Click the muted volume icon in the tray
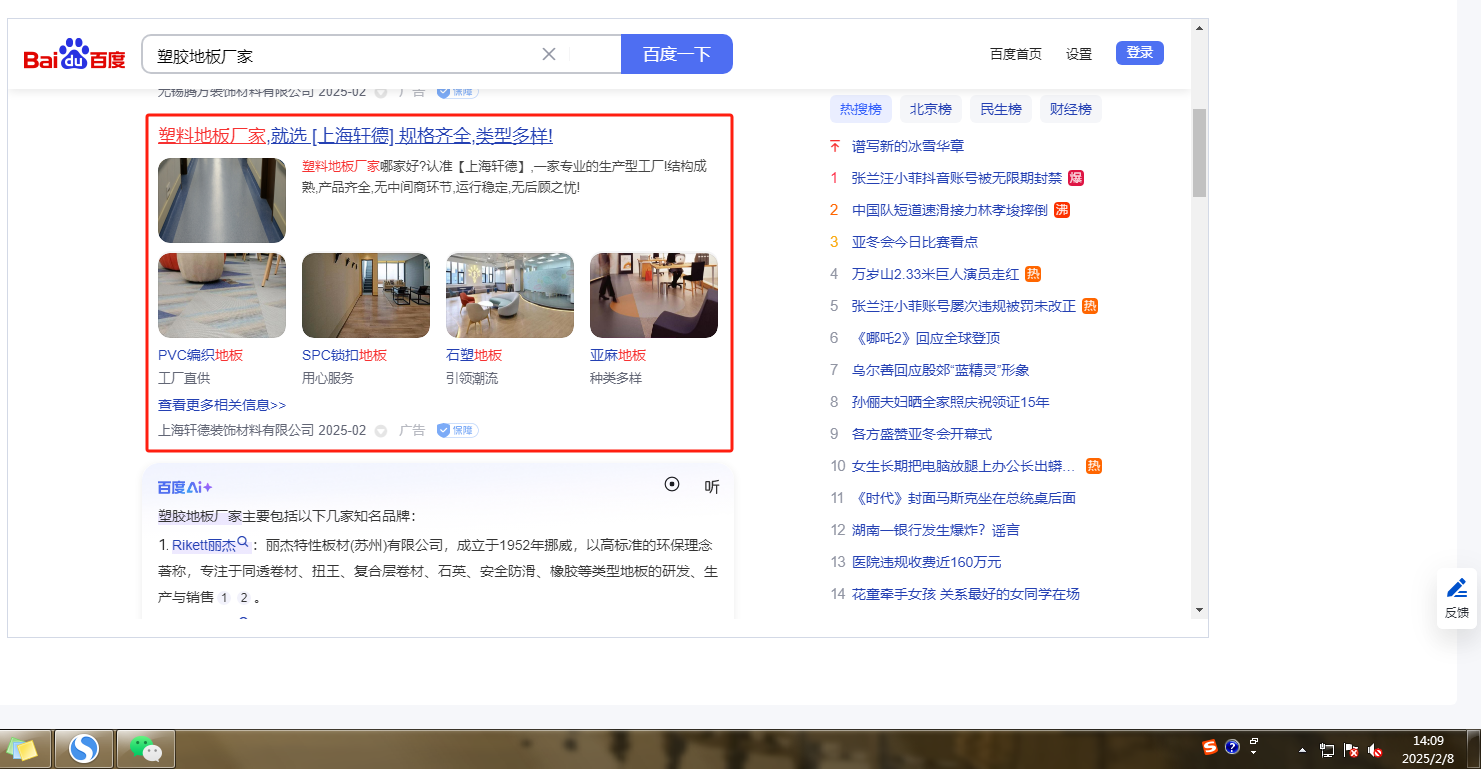 [x=1376, y=750]
